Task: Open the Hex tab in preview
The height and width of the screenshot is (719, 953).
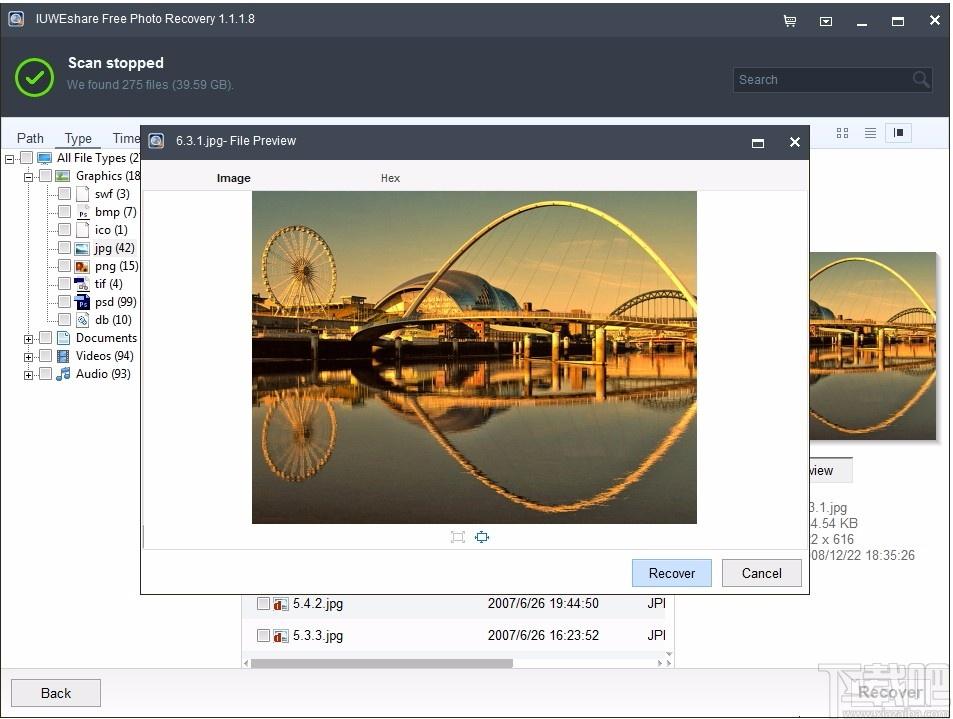Action: pyautogui.click(x=390, y=178)
